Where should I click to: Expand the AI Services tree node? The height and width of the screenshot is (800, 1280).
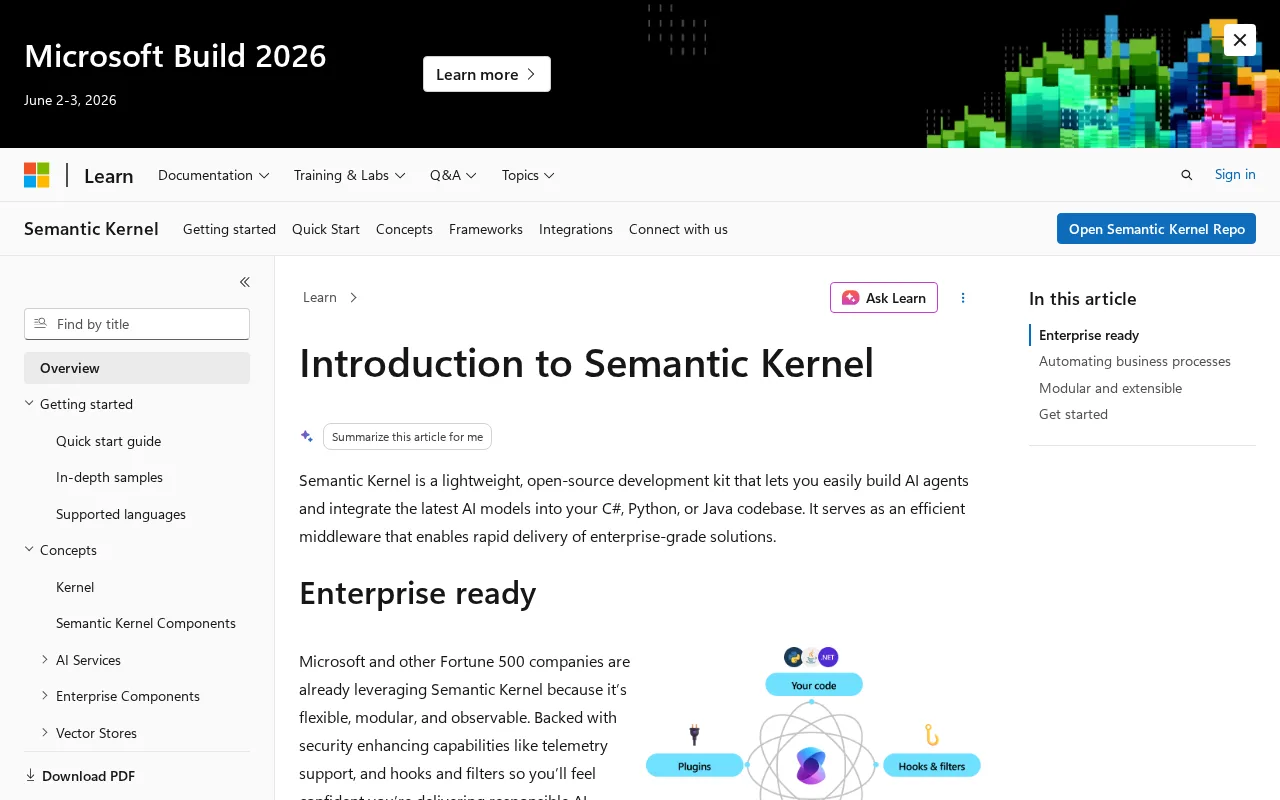pos(45,660)
